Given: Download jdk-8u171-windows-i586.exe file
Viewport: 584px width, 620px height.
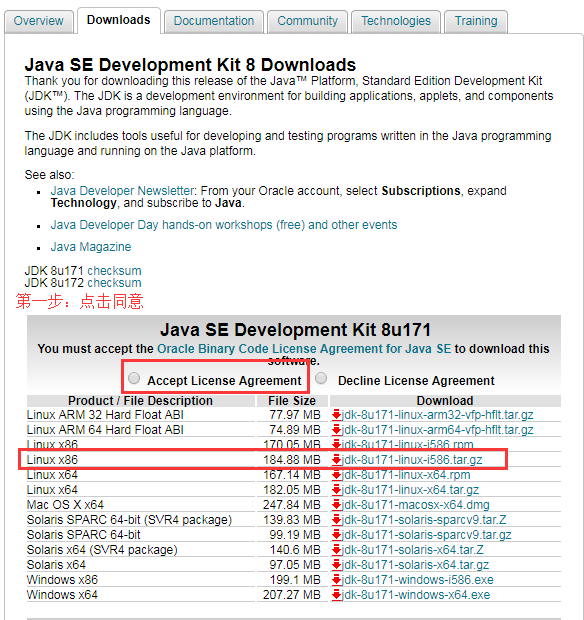Looking at the screenshot, I should pyautogui.click(x=418, y=580).
